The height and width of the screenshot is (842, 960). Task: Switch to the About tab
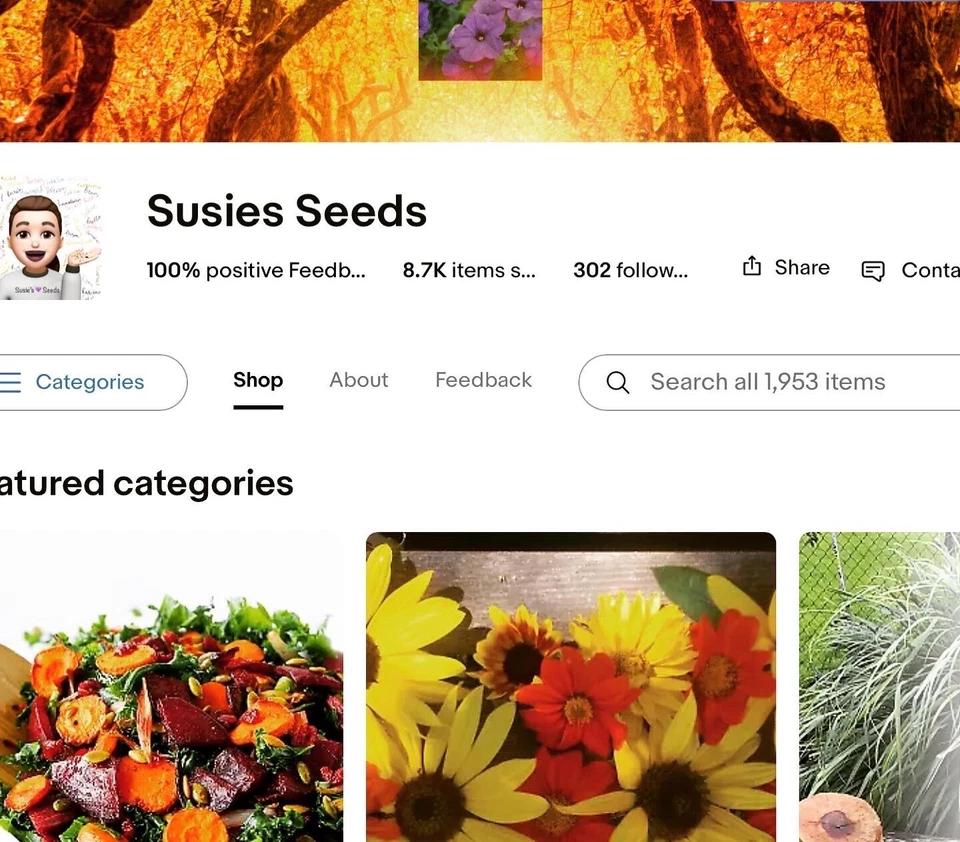coord(359,380)
